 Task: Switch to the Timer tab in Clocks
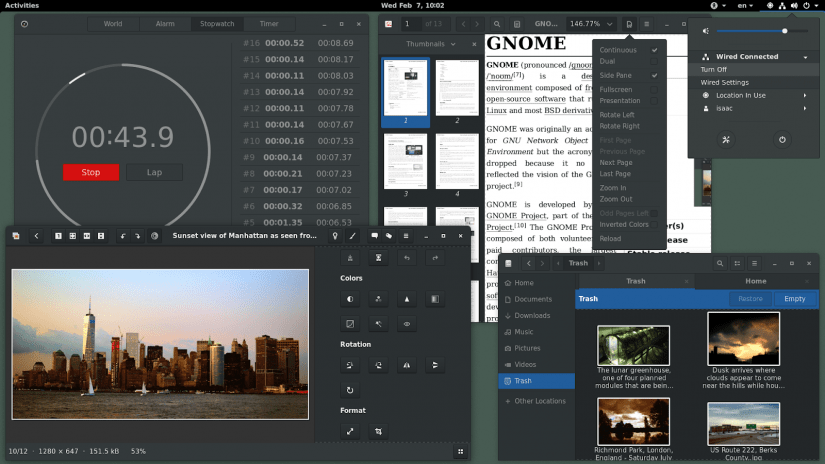click(x=269, y=23)
